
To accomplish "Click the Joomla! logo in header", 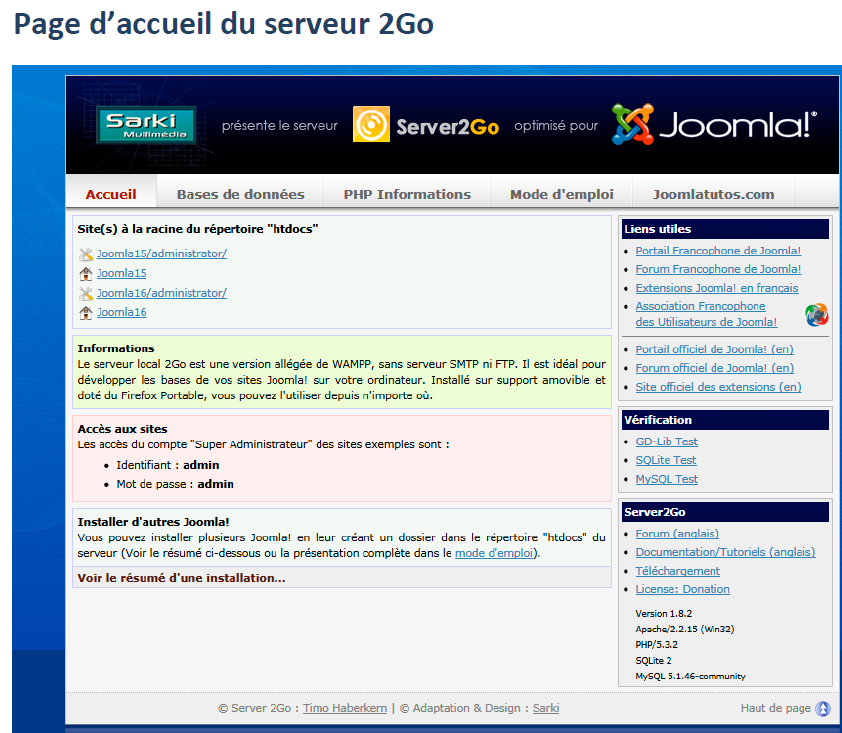I will click(715, 125).
